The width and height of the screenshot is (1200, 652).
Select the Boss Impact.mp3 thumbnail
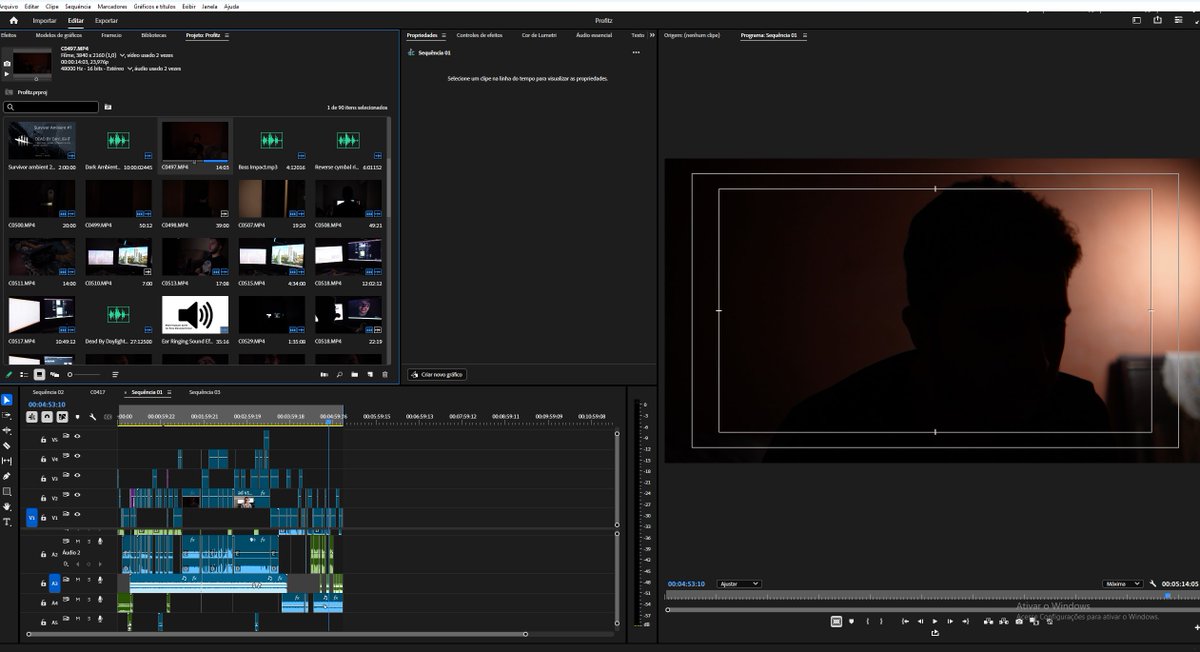[271, 141]
